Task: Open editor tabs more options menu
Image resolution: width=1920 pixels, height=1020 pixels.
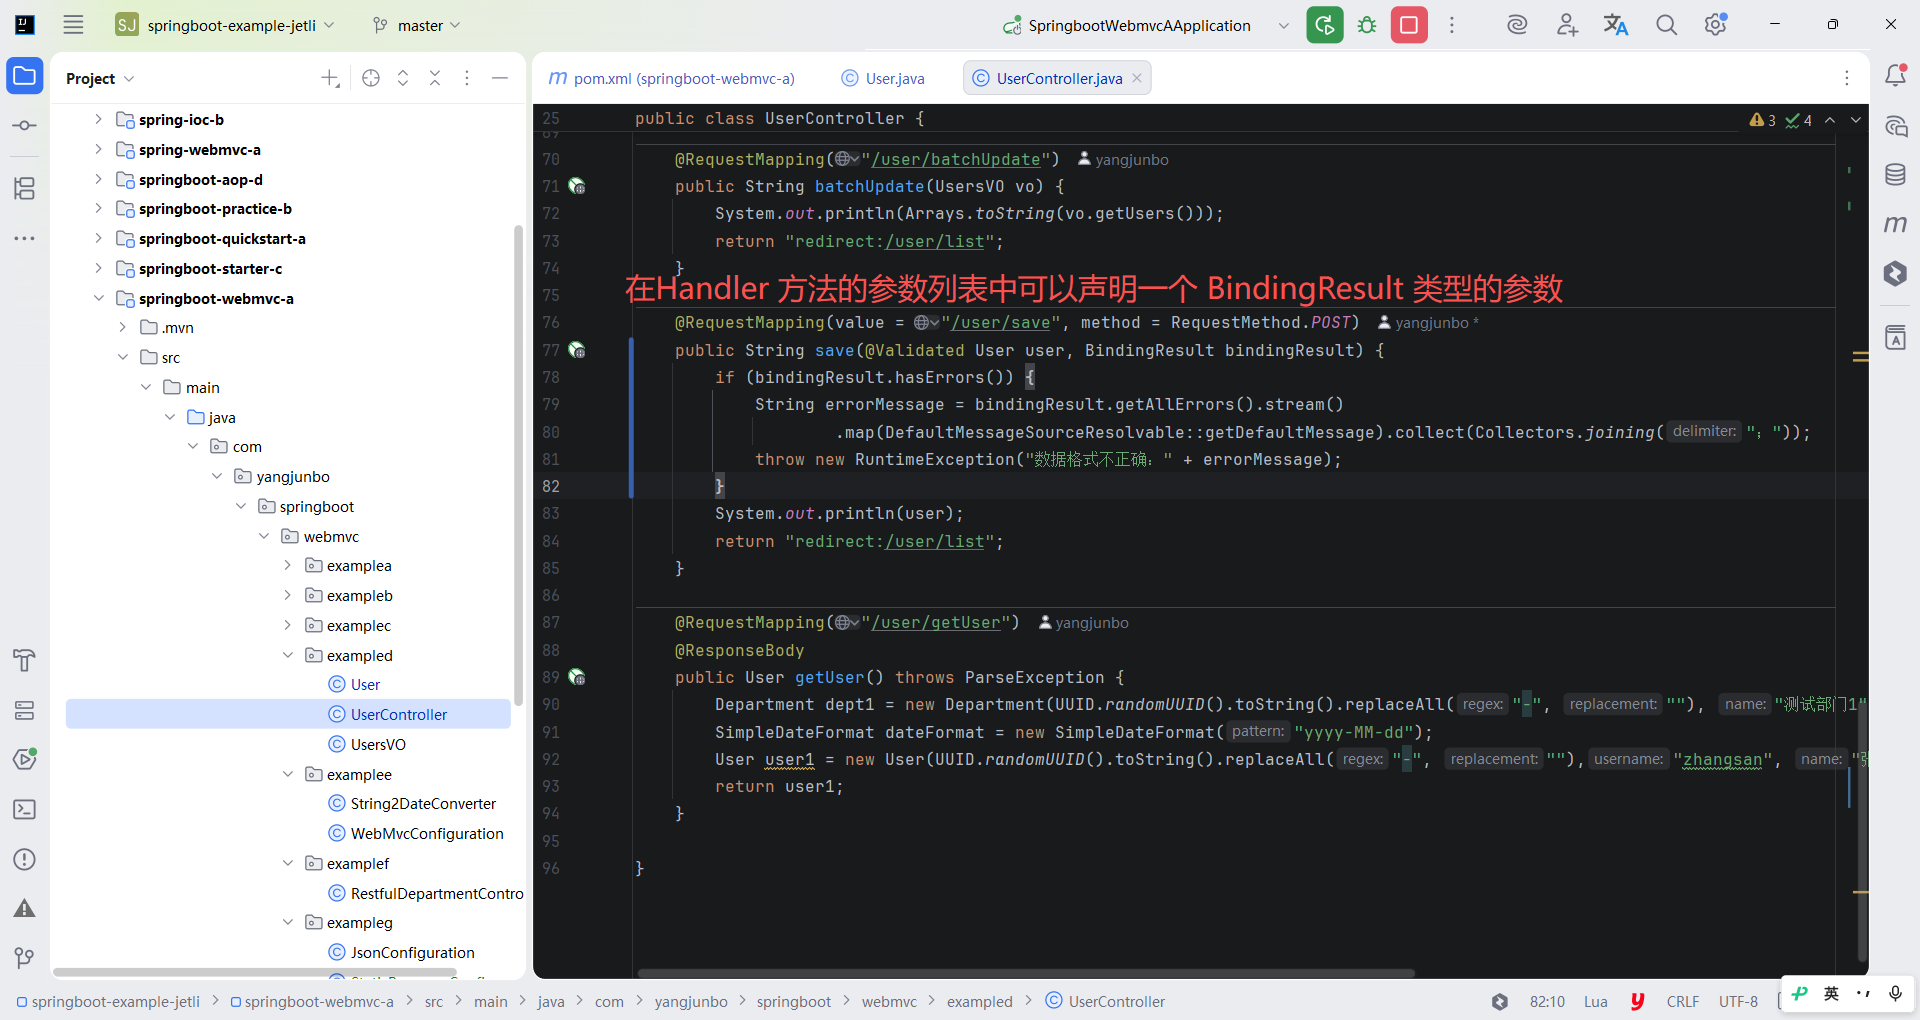Action: pos(1847,78)
